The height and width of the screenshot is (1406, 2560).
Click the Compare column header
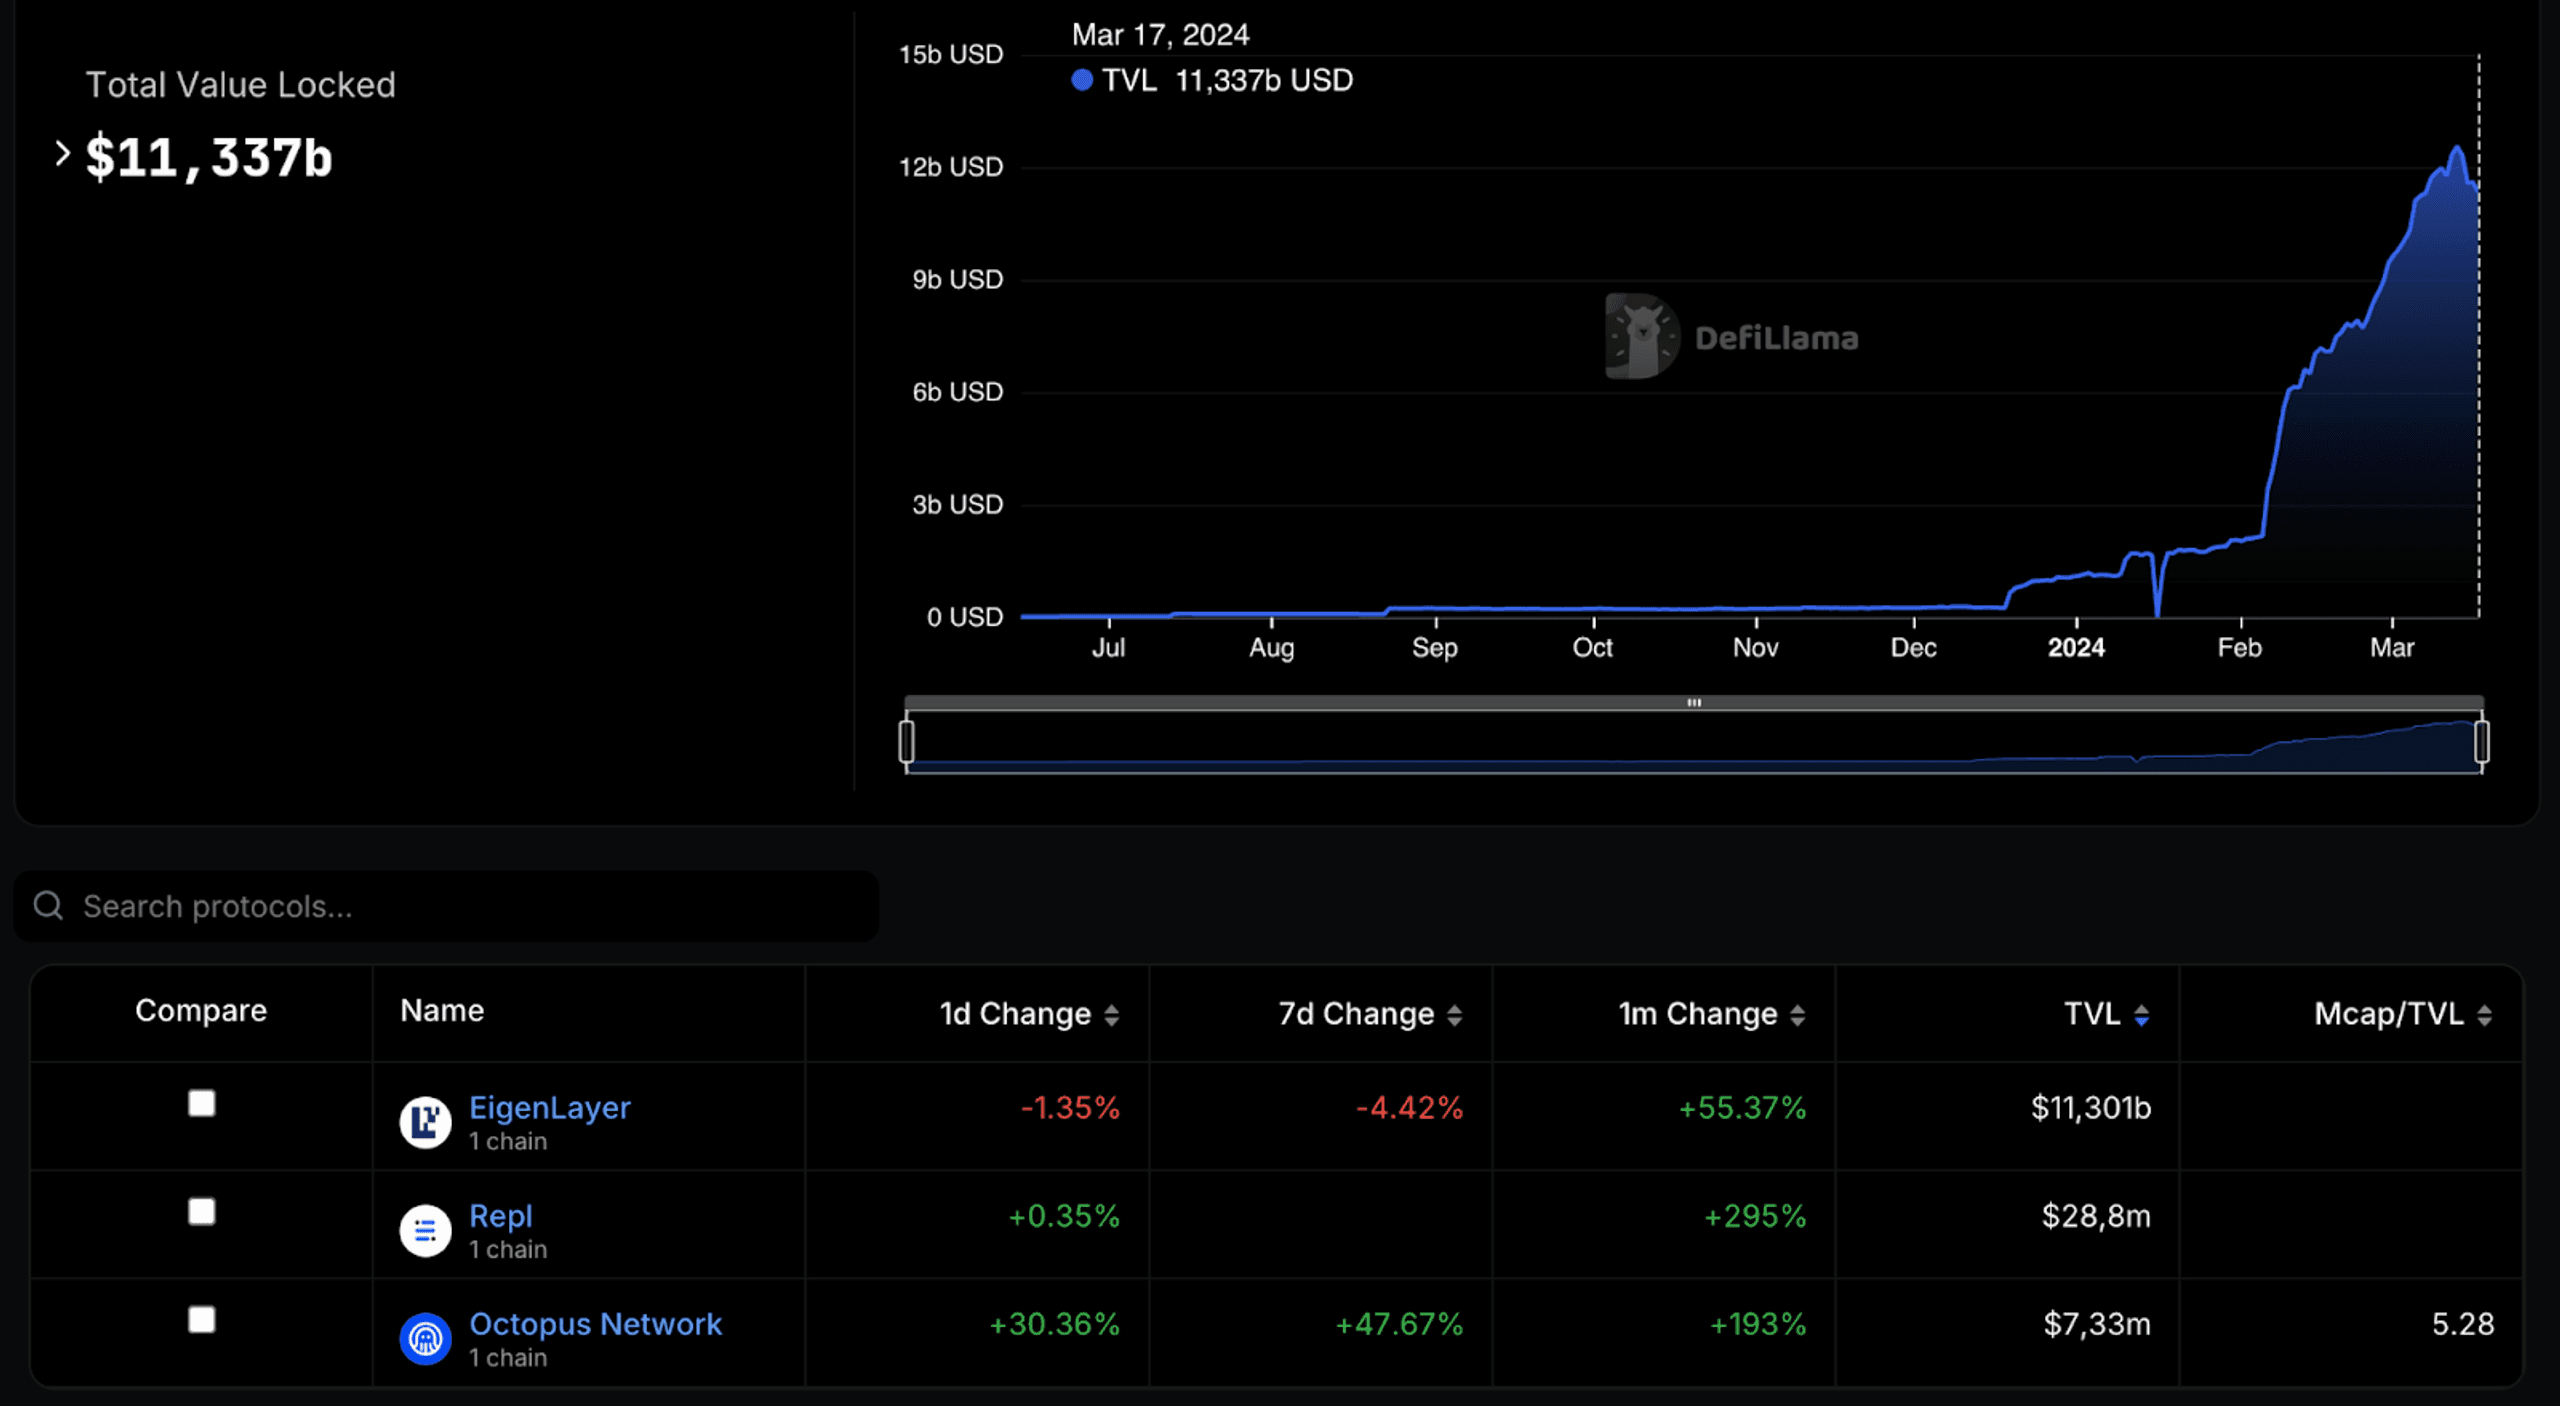pos(201,1010)
